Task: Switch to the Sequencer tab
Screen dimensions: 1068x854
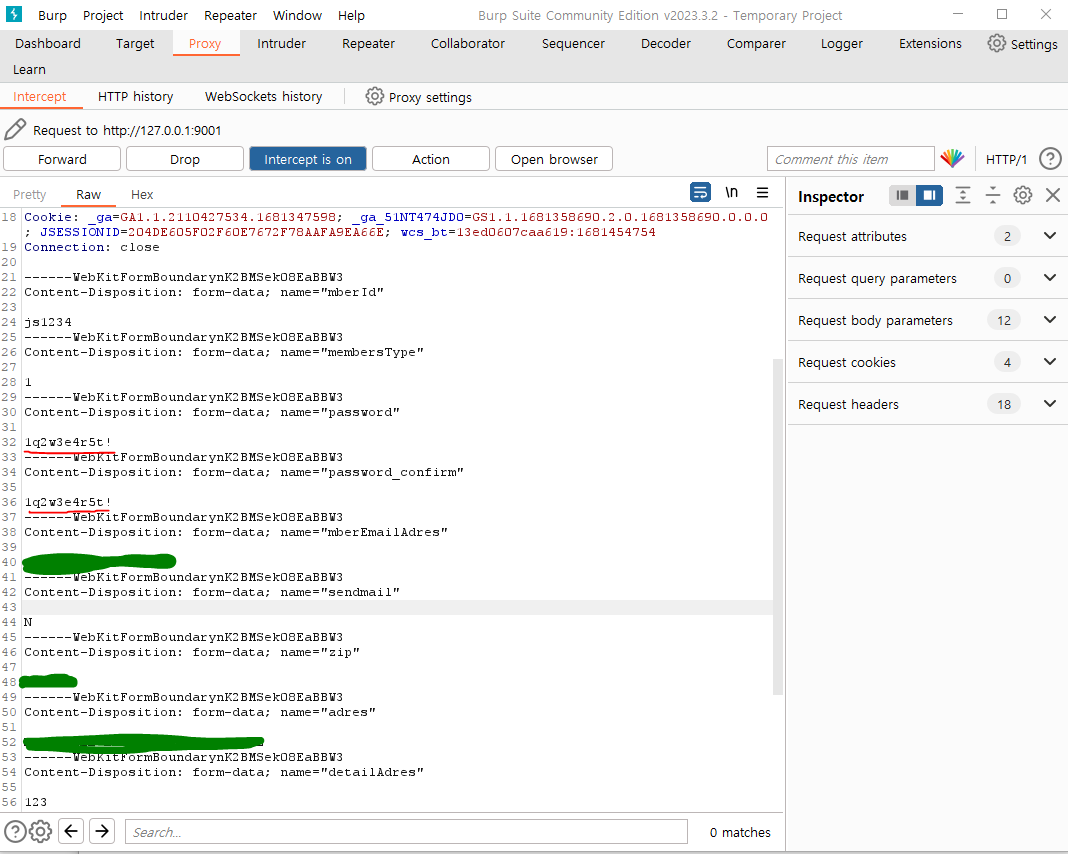Action: click(x=574, y=44)
